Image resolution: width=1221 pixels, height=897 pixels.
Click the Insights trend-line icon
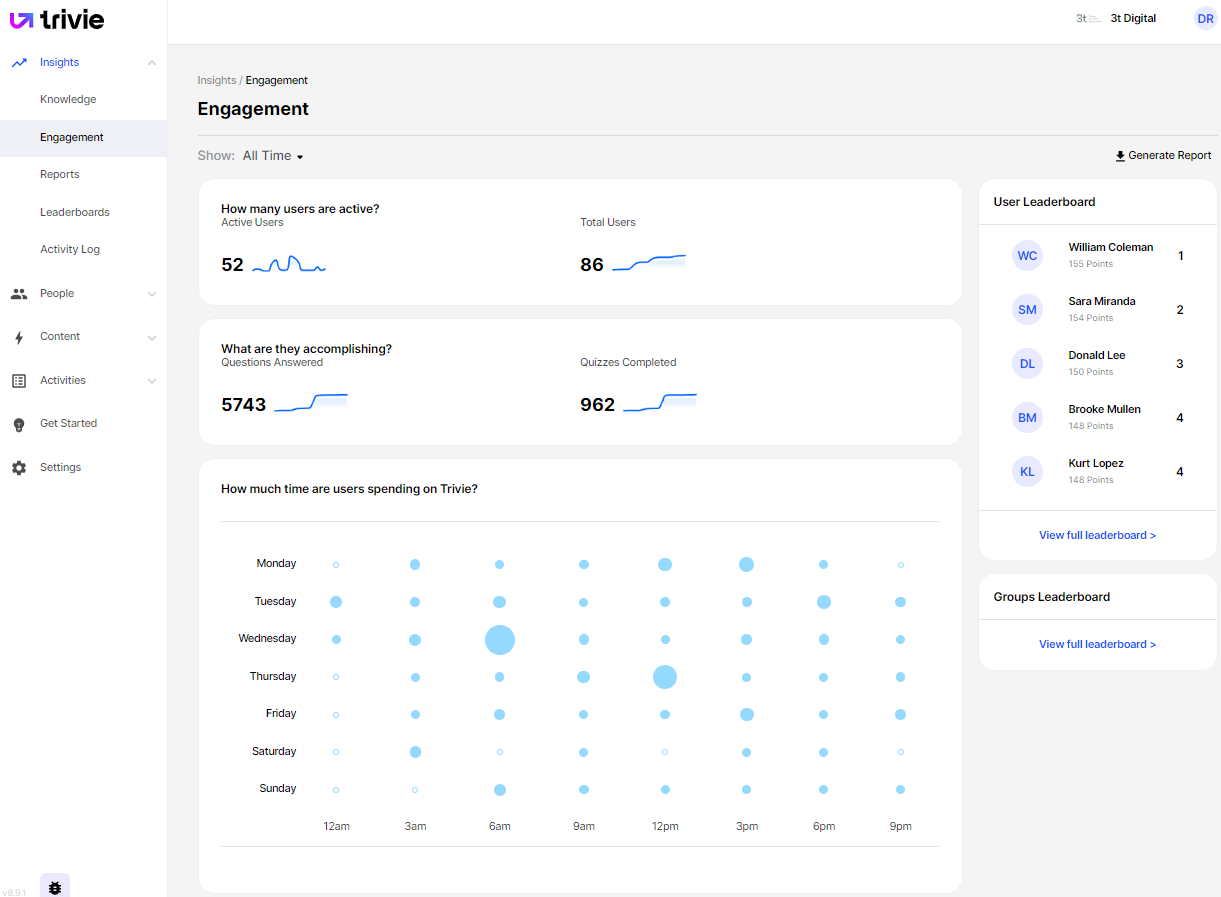tap(19, 62)
